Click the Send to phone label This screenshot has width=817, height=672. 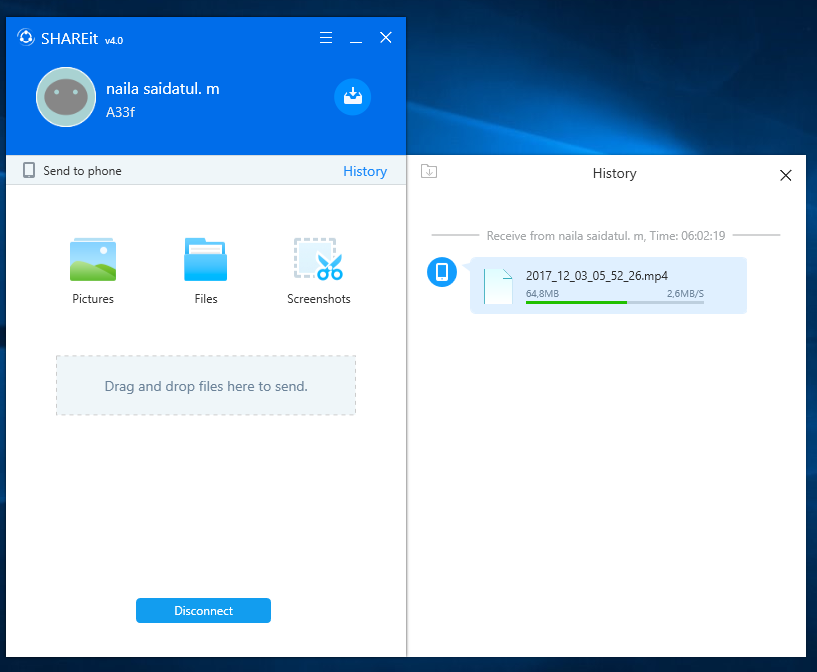point(82,171)
